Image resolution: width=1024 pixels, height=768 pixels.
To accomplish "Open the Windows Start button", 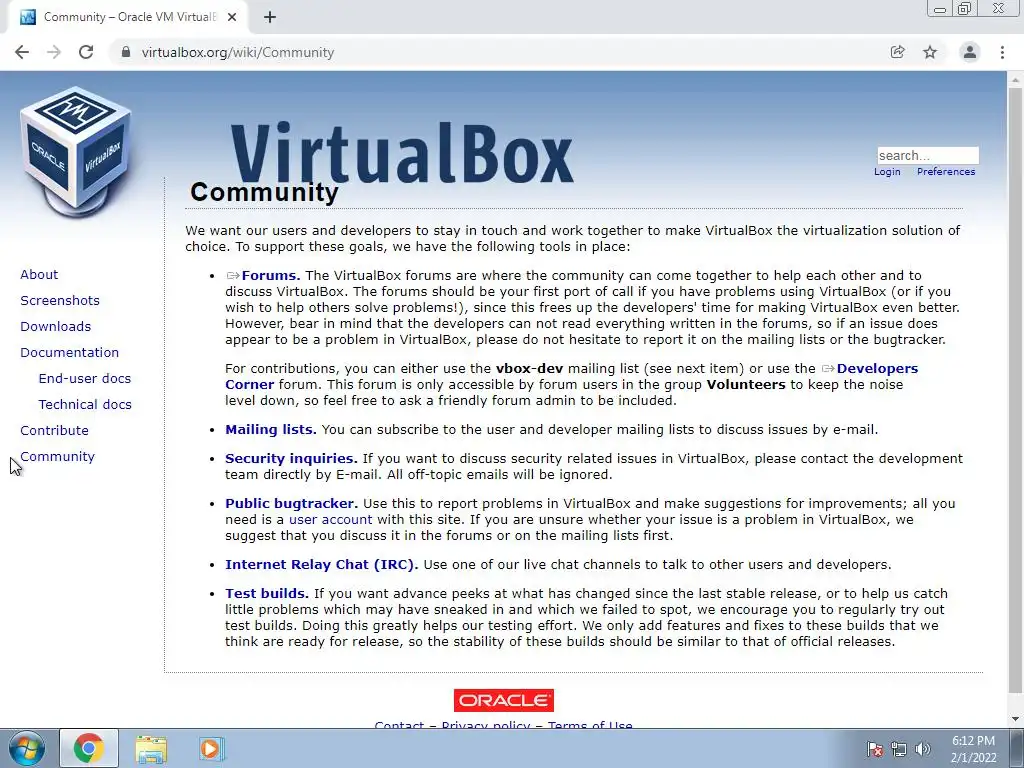I will (x=27, y=748).
